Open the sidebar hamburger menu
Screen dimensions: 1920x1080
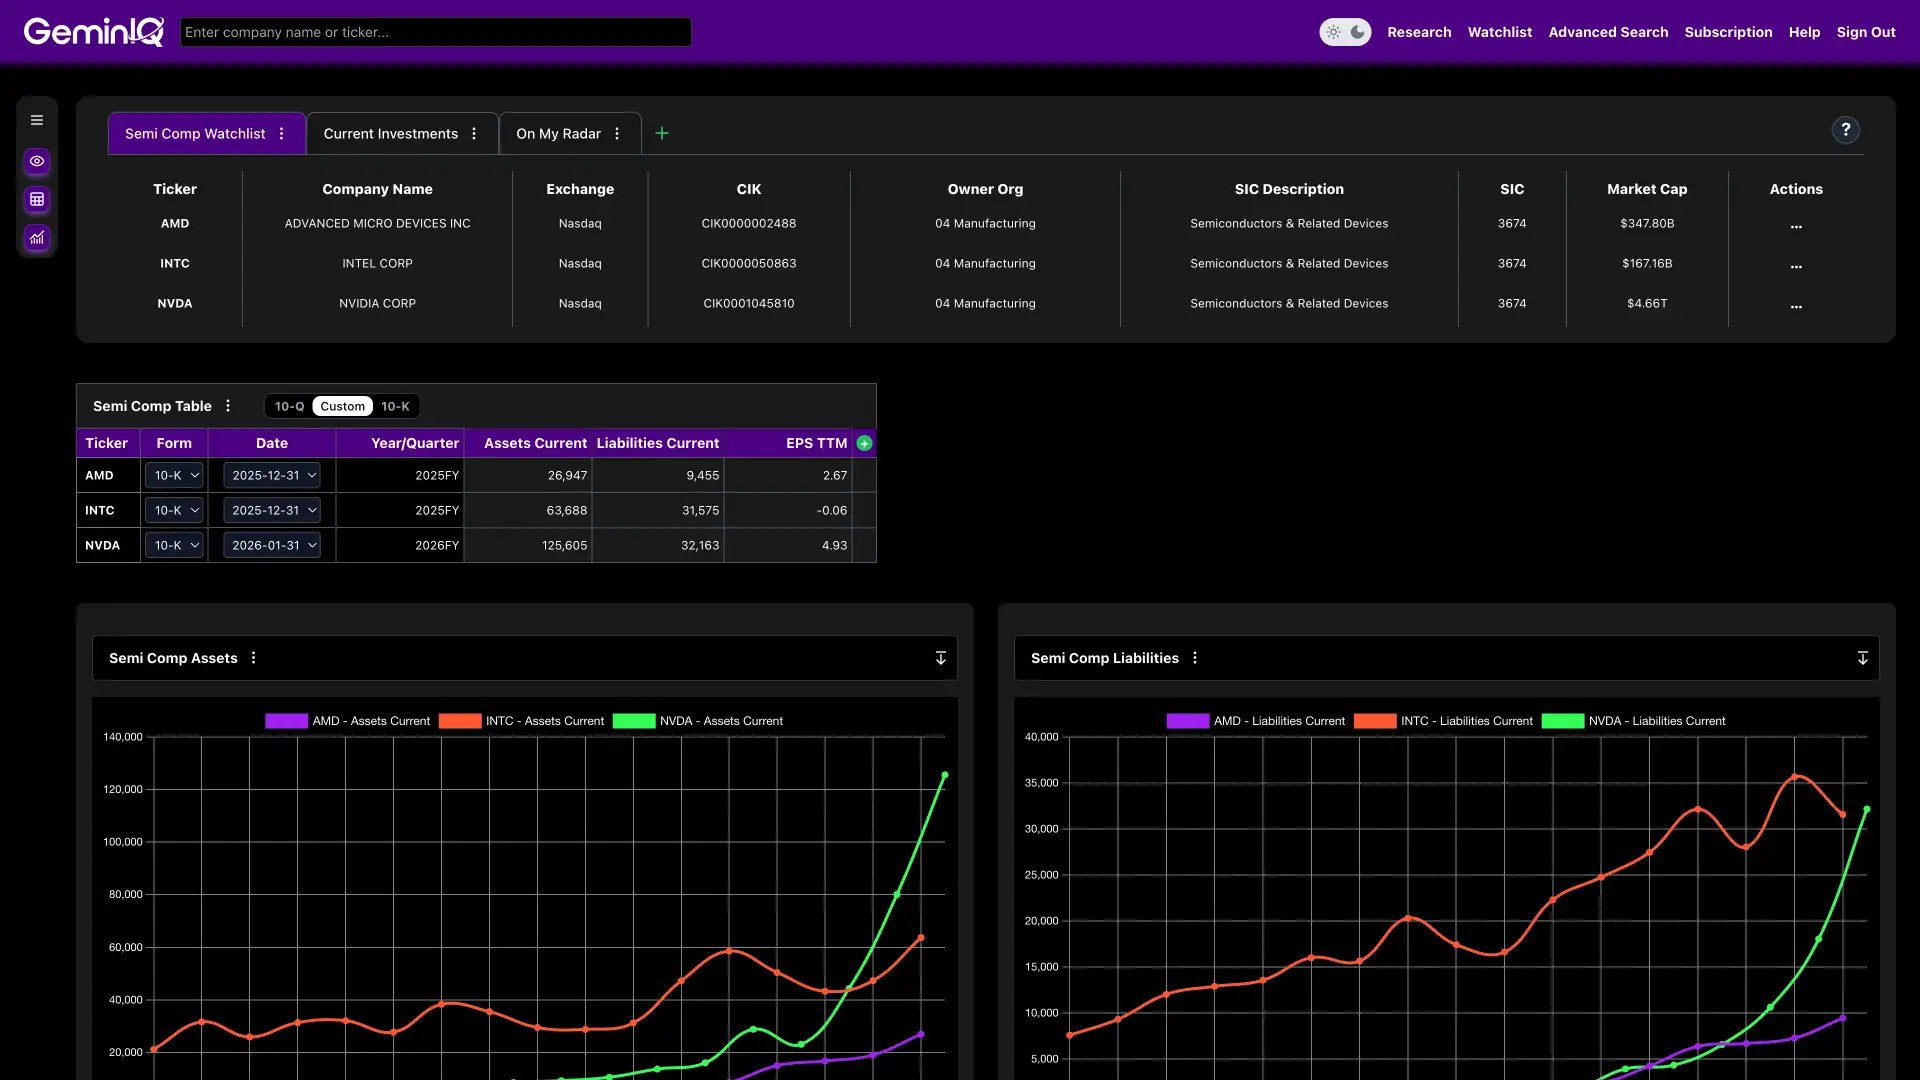click(37, 119)
